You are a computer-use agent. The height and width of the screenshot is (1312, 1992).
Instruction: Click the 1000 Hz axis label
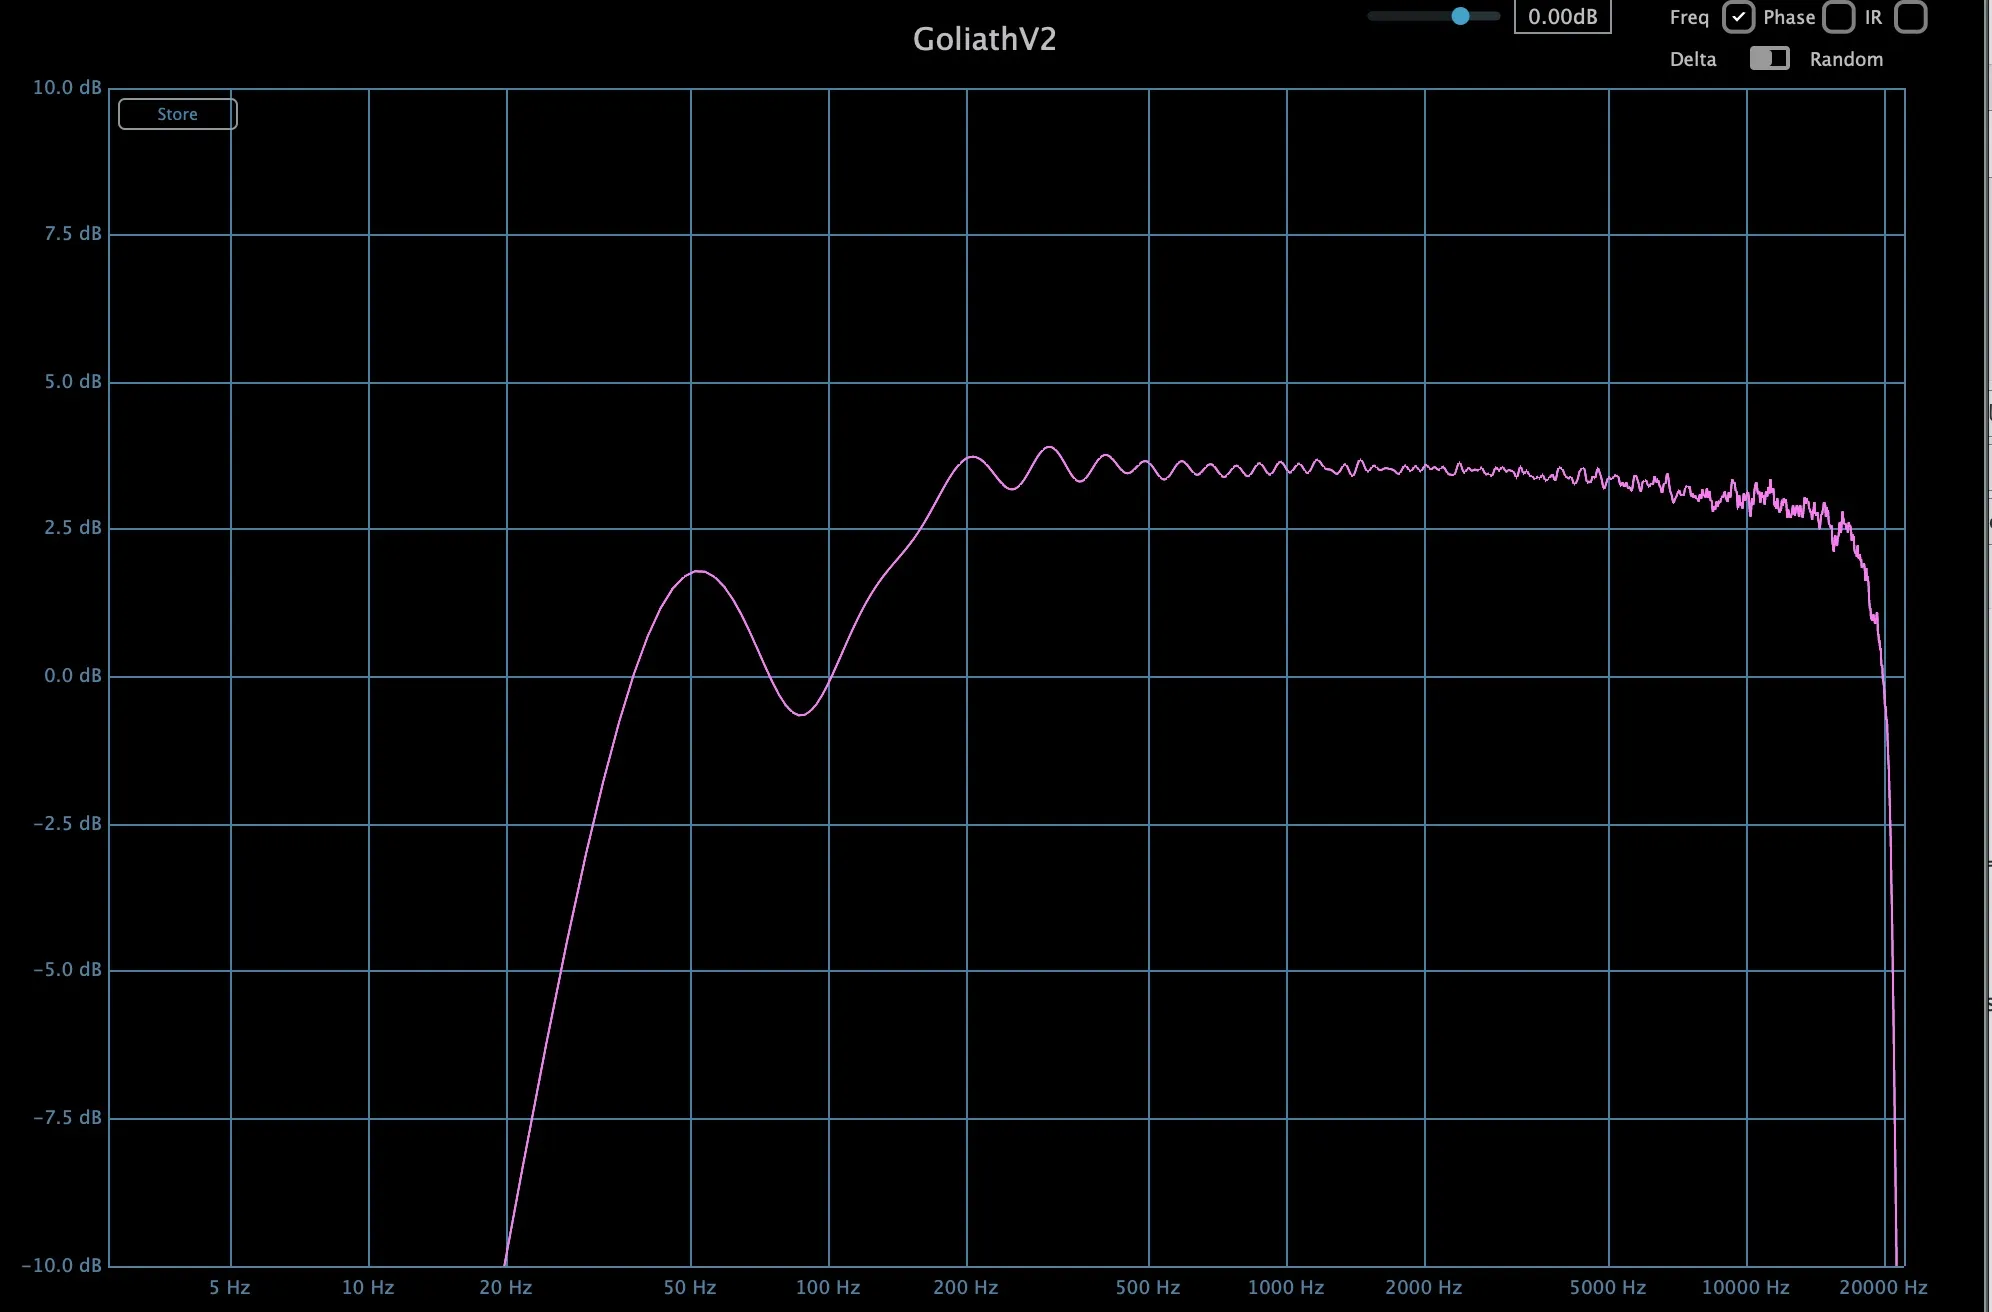1285,1287
